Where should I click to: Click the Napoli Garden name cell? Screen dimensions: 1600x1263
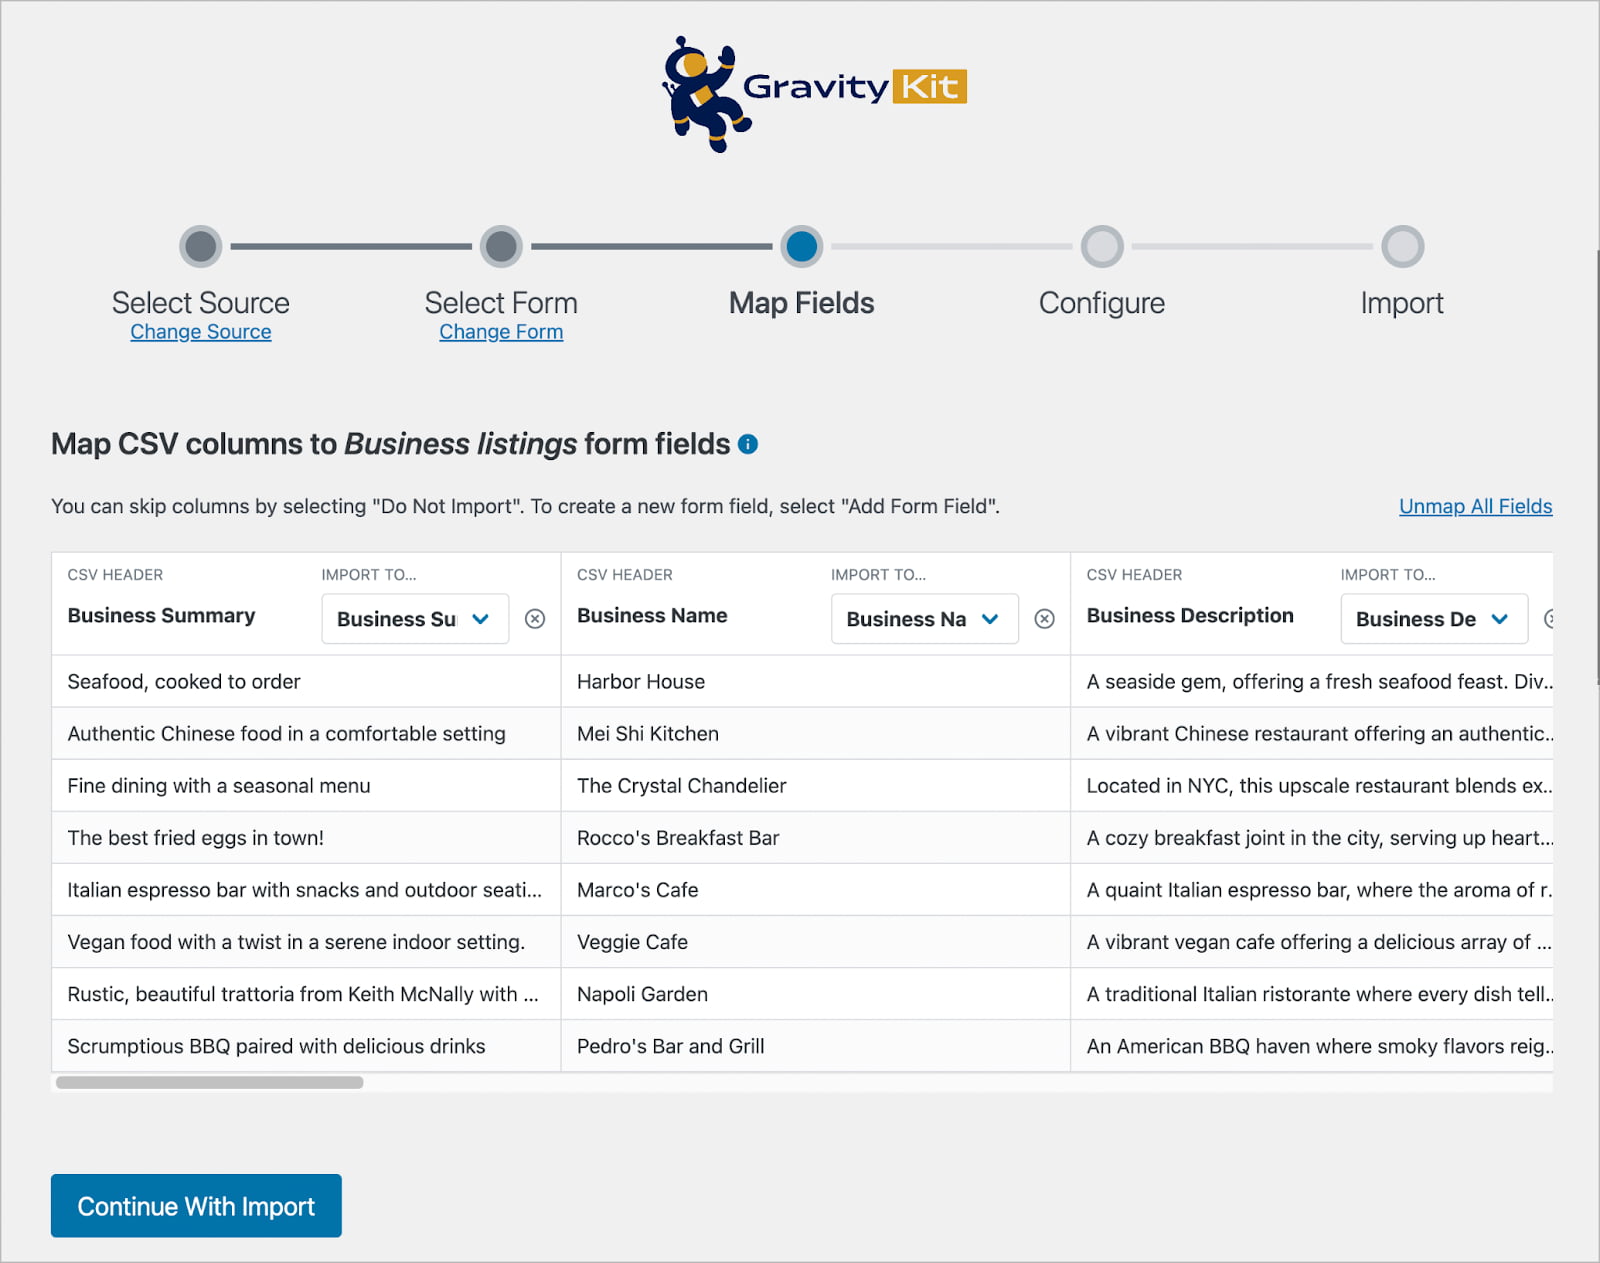click(816, 994)
